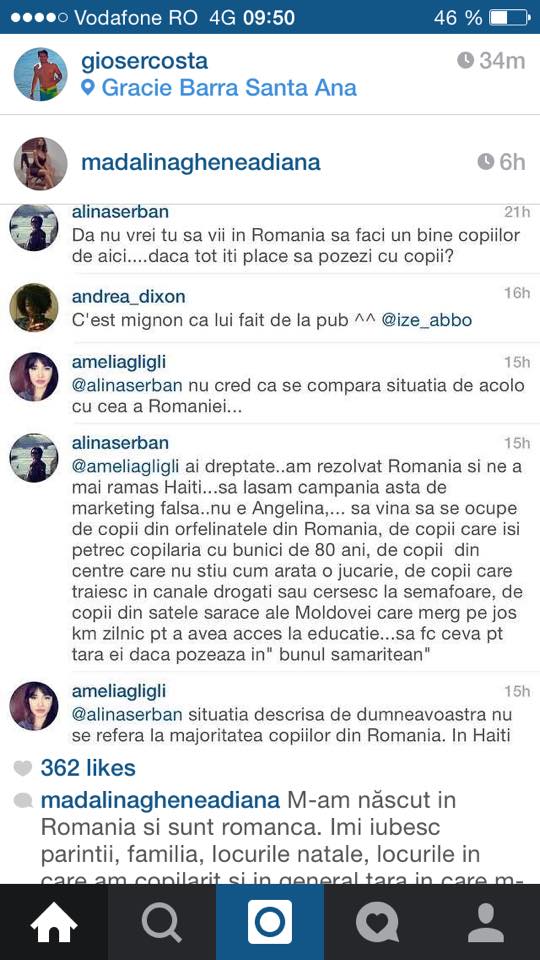This screenshot has height=960, width=540.
Task: Tap the location pin for Gracie Barra
Action: 88,88
